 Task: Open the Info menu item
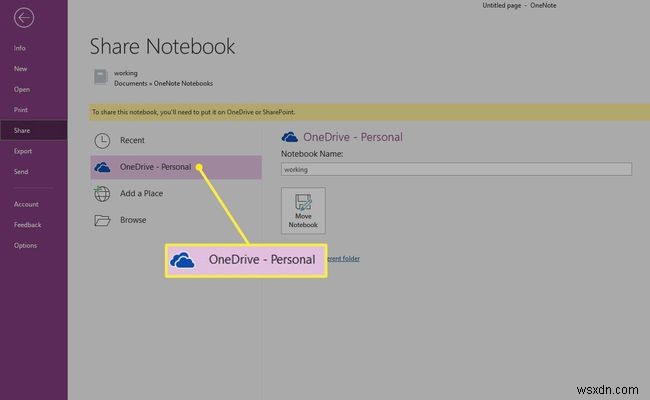click(x=19, y=48)
